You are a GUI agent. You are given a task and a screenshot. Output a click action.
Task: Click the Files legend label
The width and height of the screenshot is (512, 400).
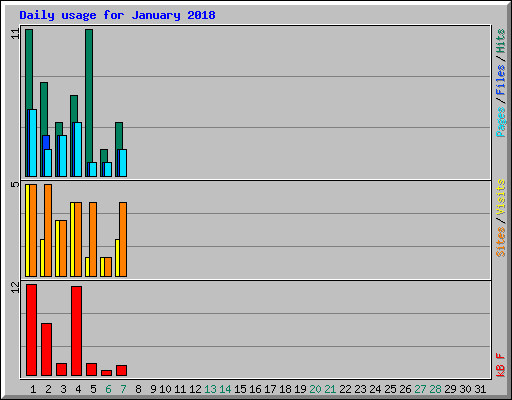pos(500,79)
